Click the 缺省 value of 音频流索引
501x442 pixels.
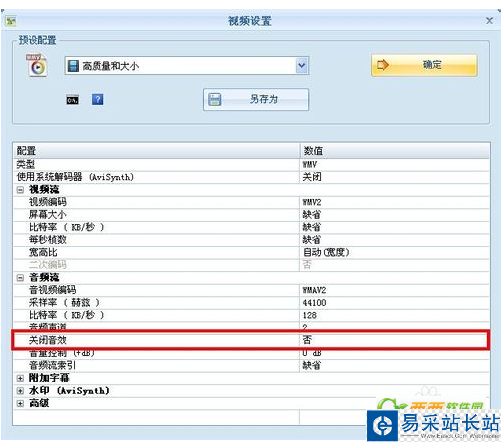pos(312,365)
